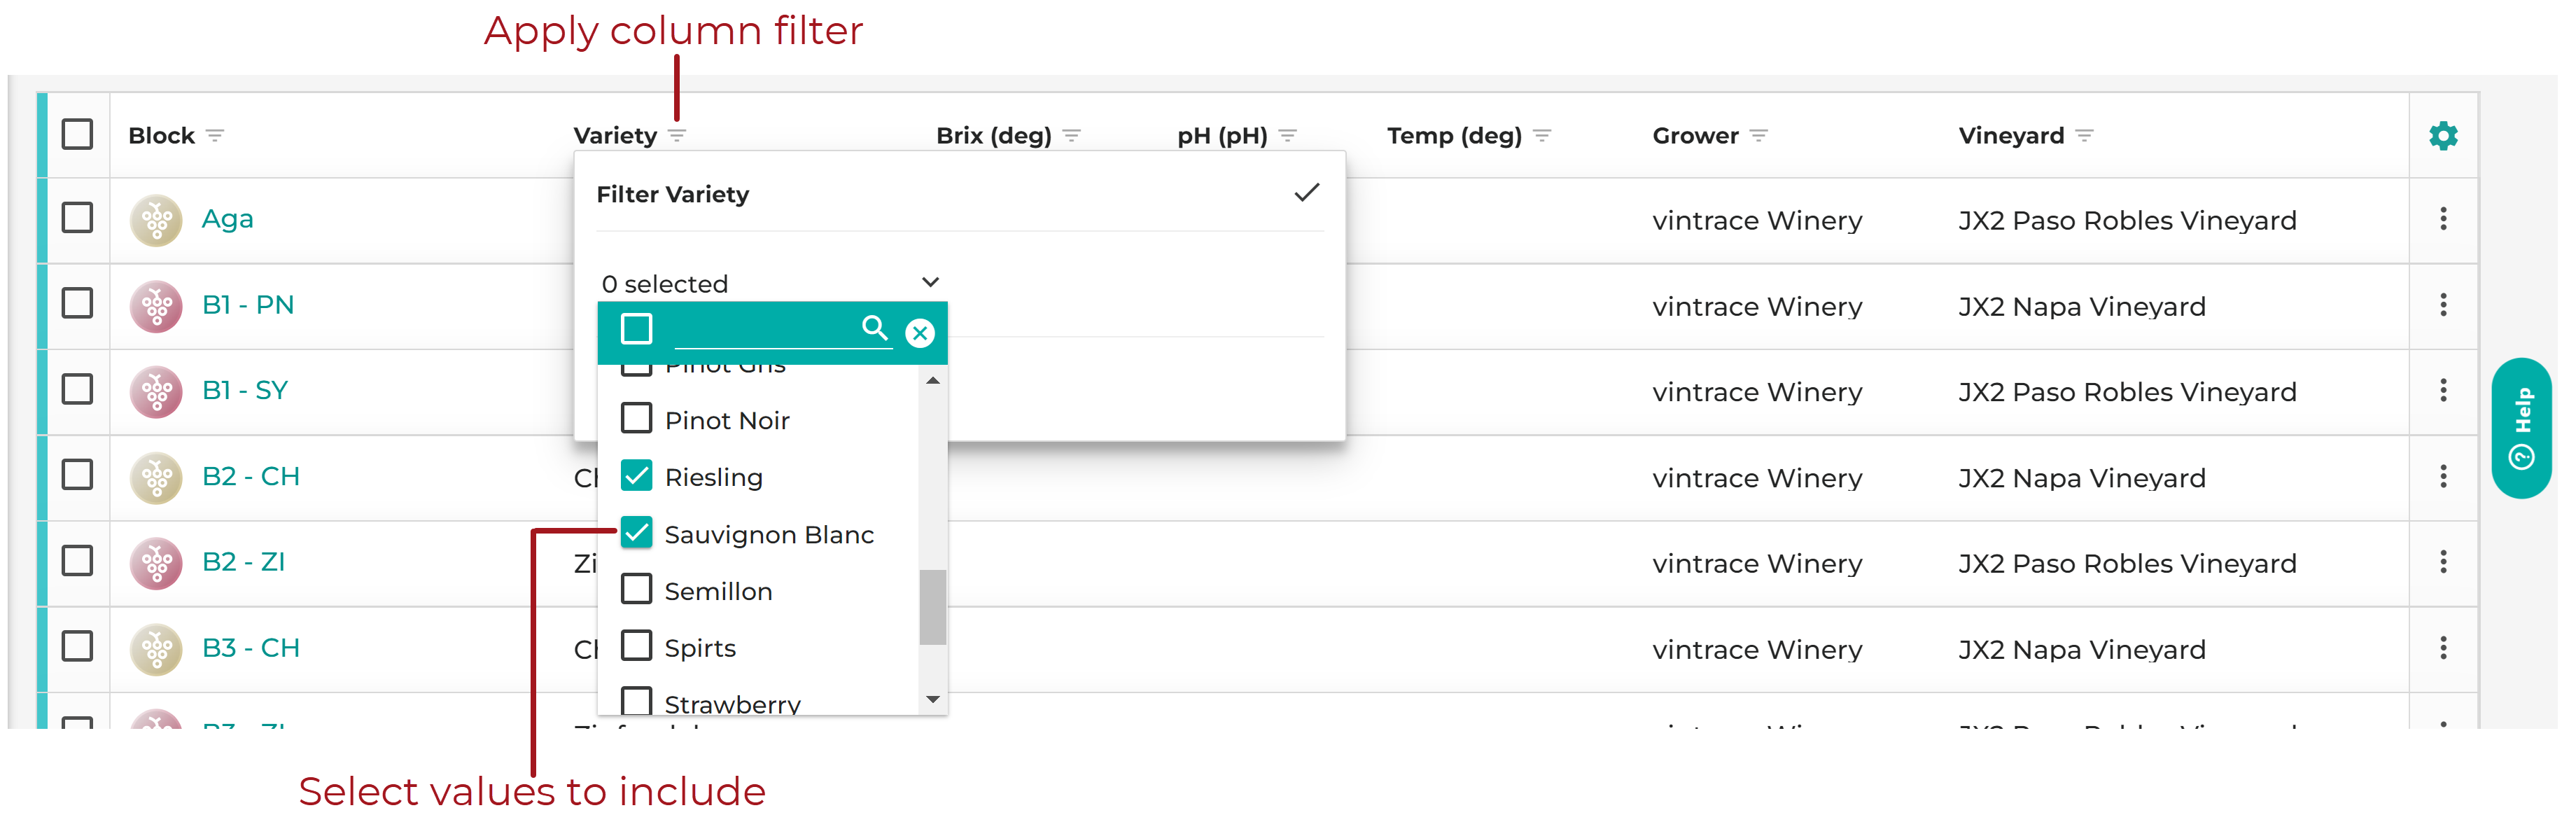
Task: Click the variety search input field
Action: tap(765, 329)
